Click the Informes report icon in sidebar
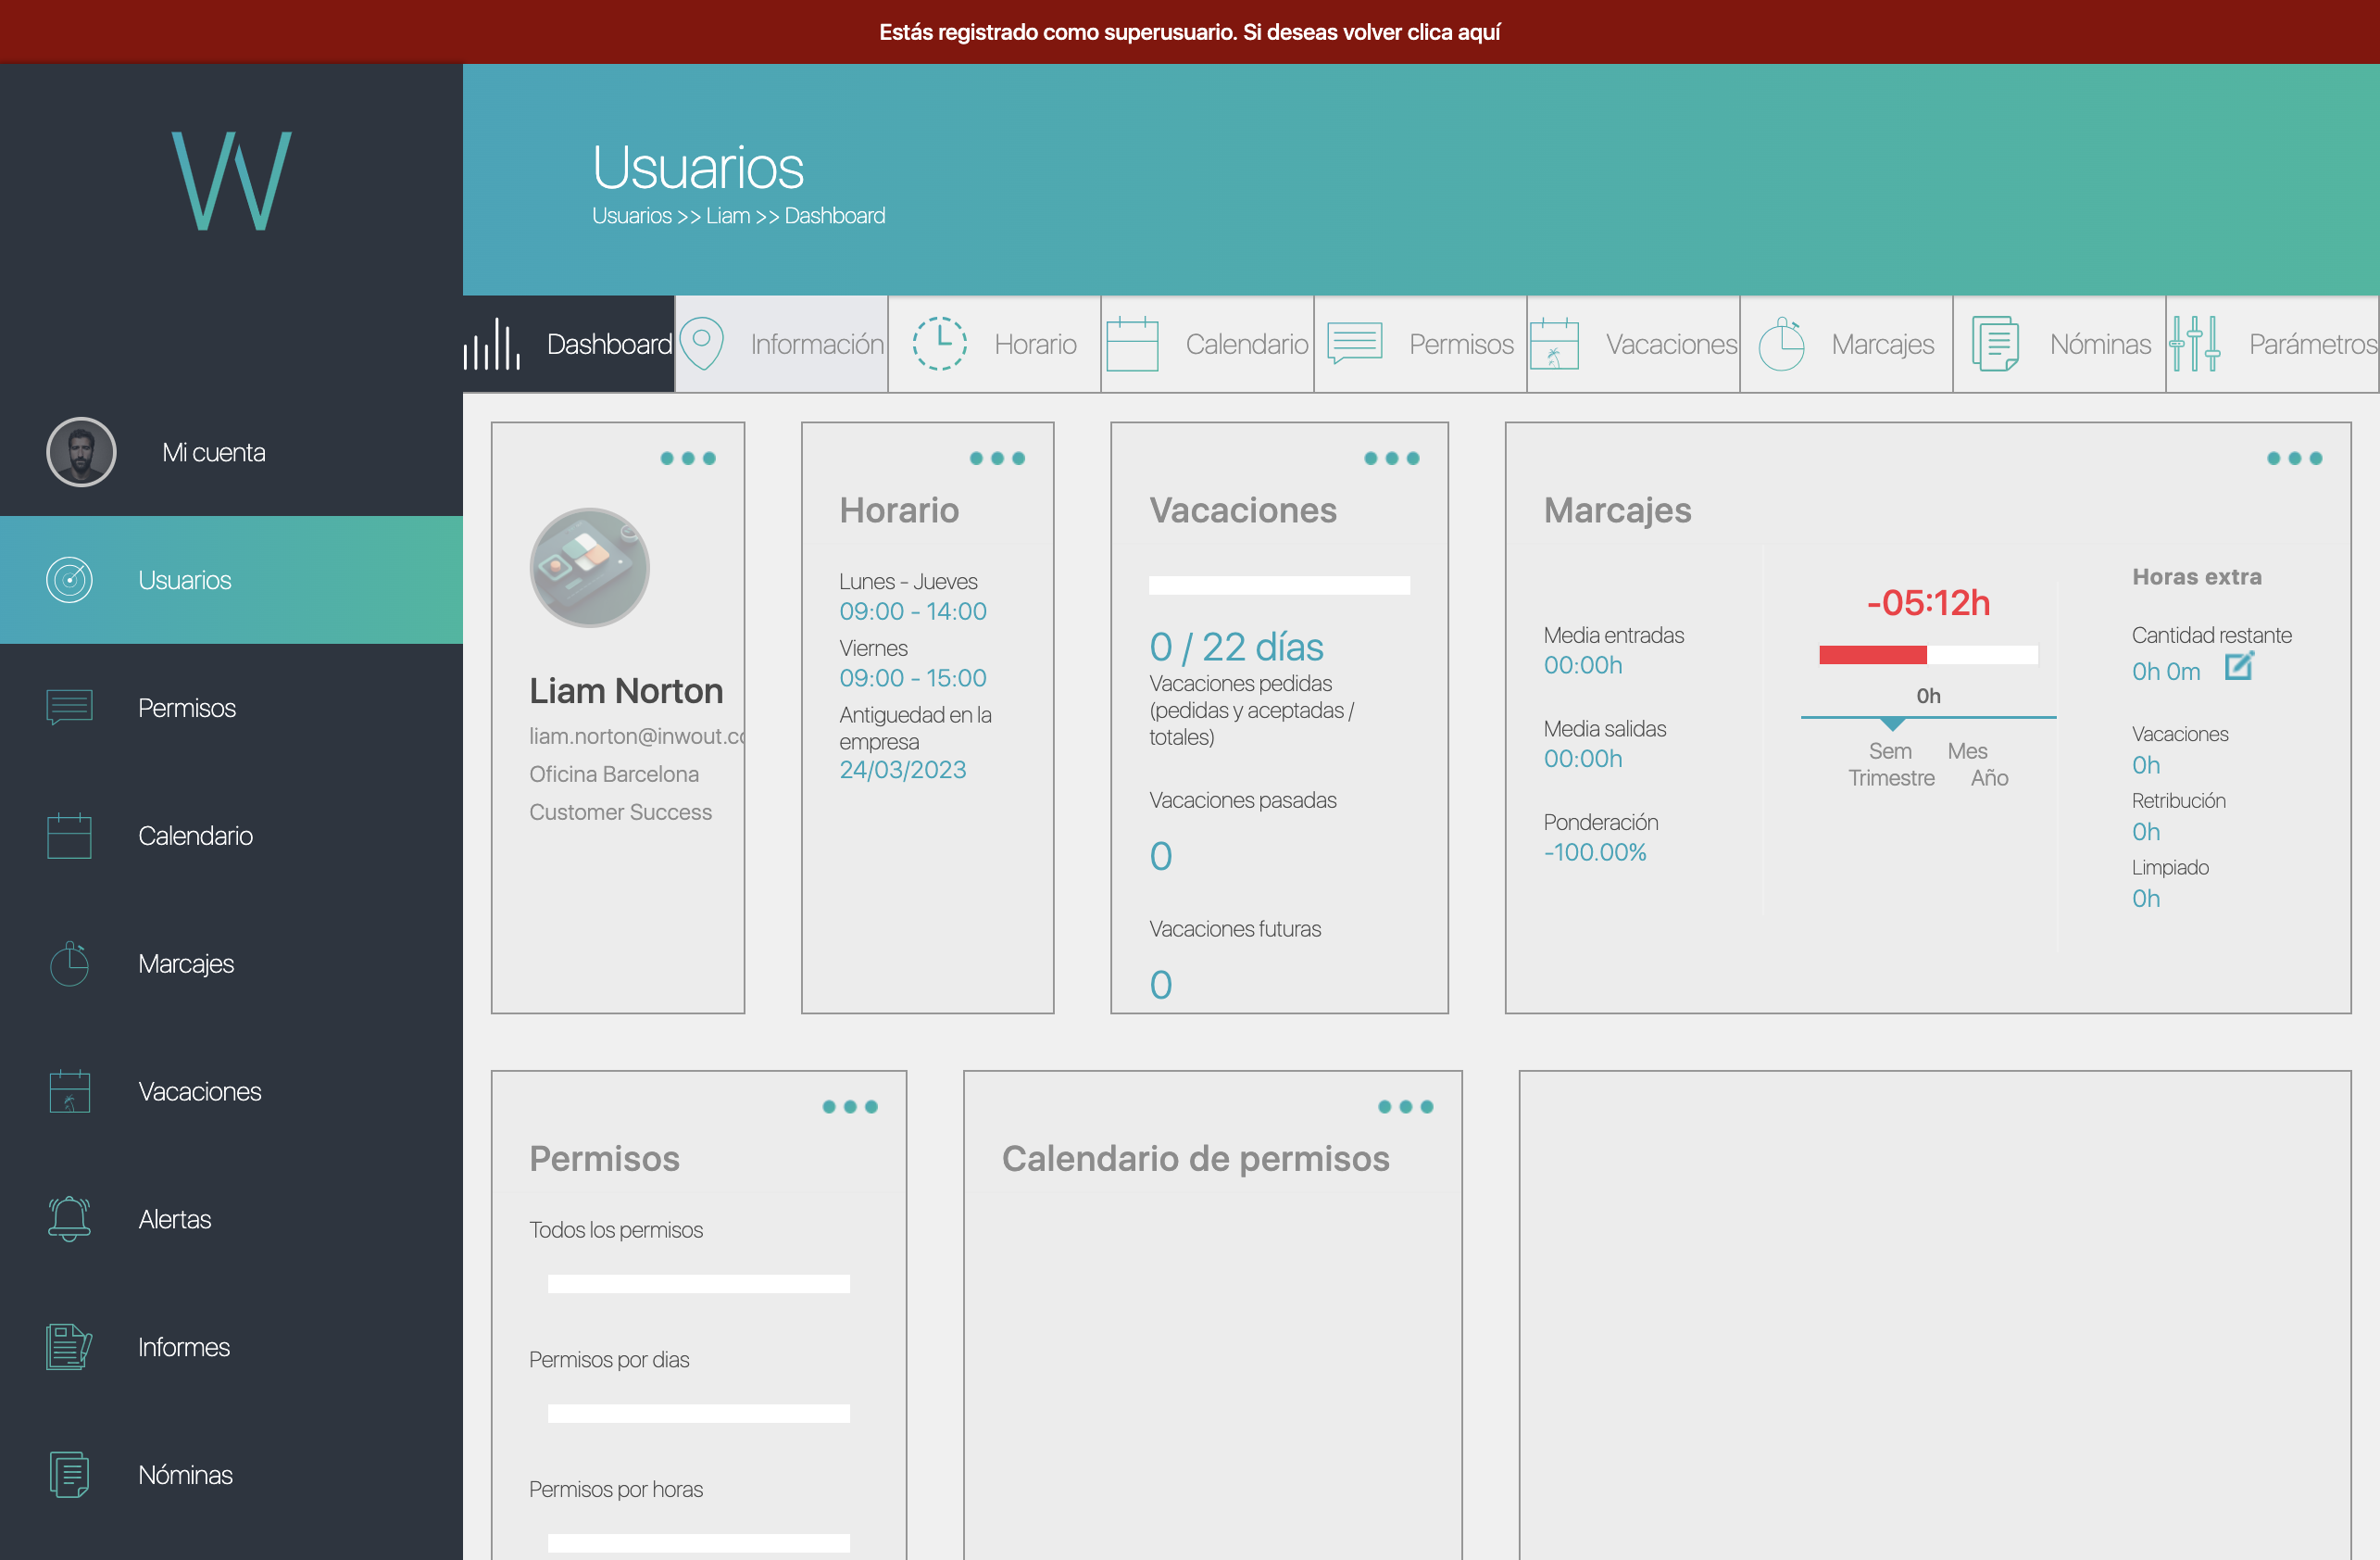 point(69,1347)
